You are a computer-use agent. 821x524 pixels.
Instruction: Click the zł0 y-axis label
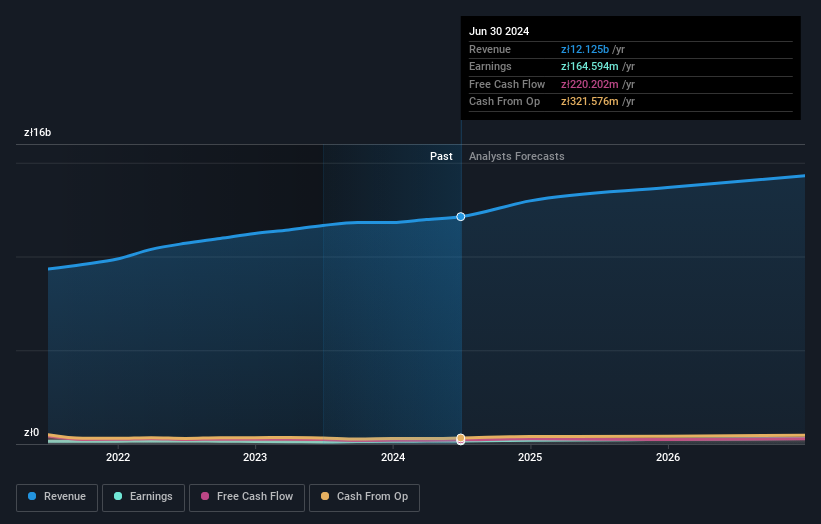click(x=31, y=432)
